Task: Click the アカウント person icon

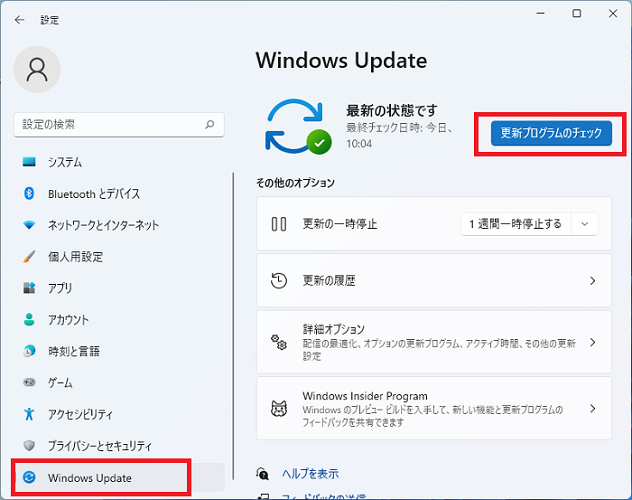Action: 29,319
